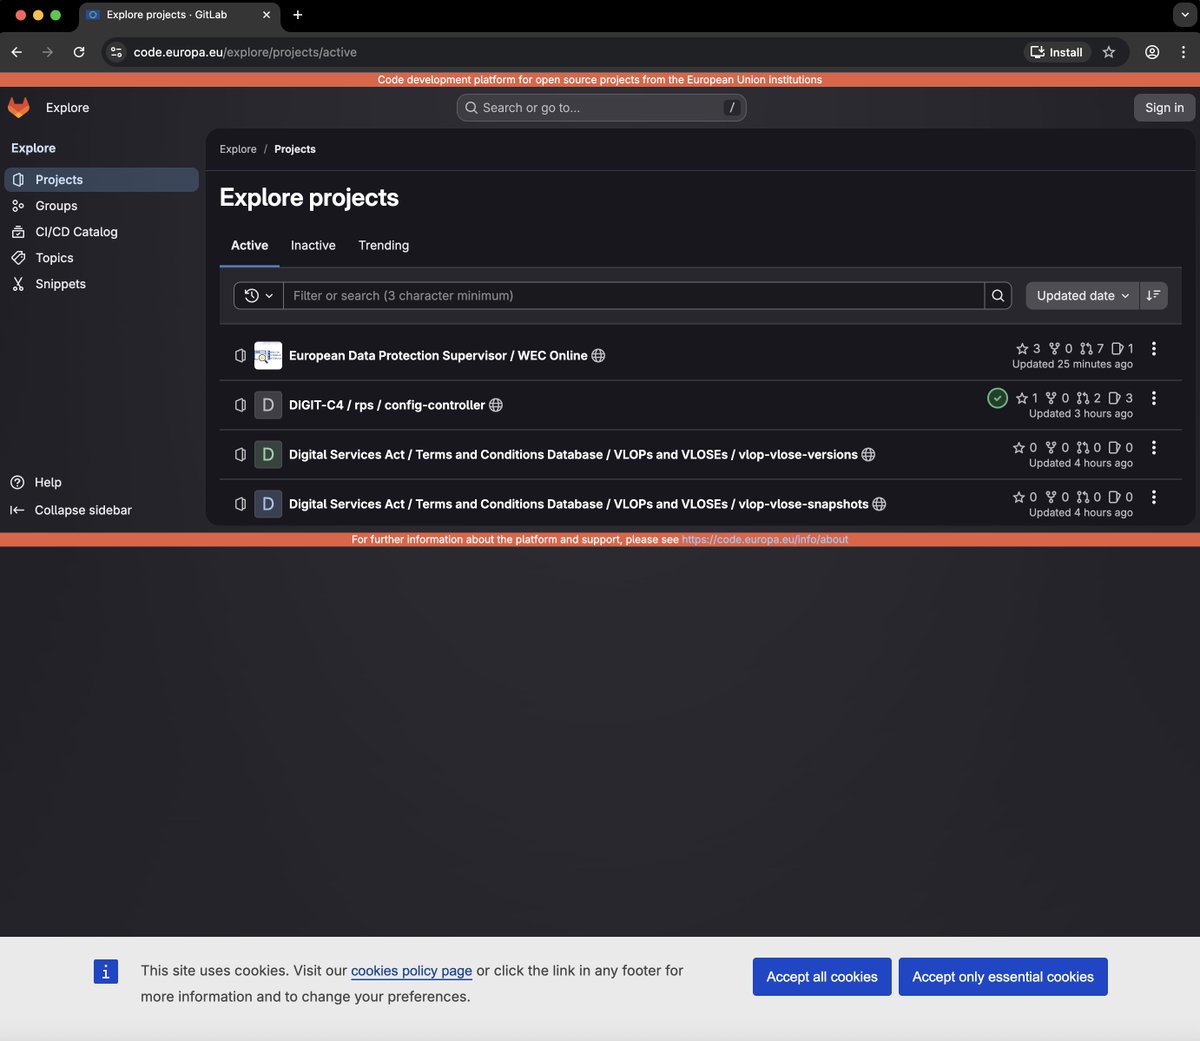Click the merge requests count on config-controller
1200x1041 pixels.
(1089, 398)
